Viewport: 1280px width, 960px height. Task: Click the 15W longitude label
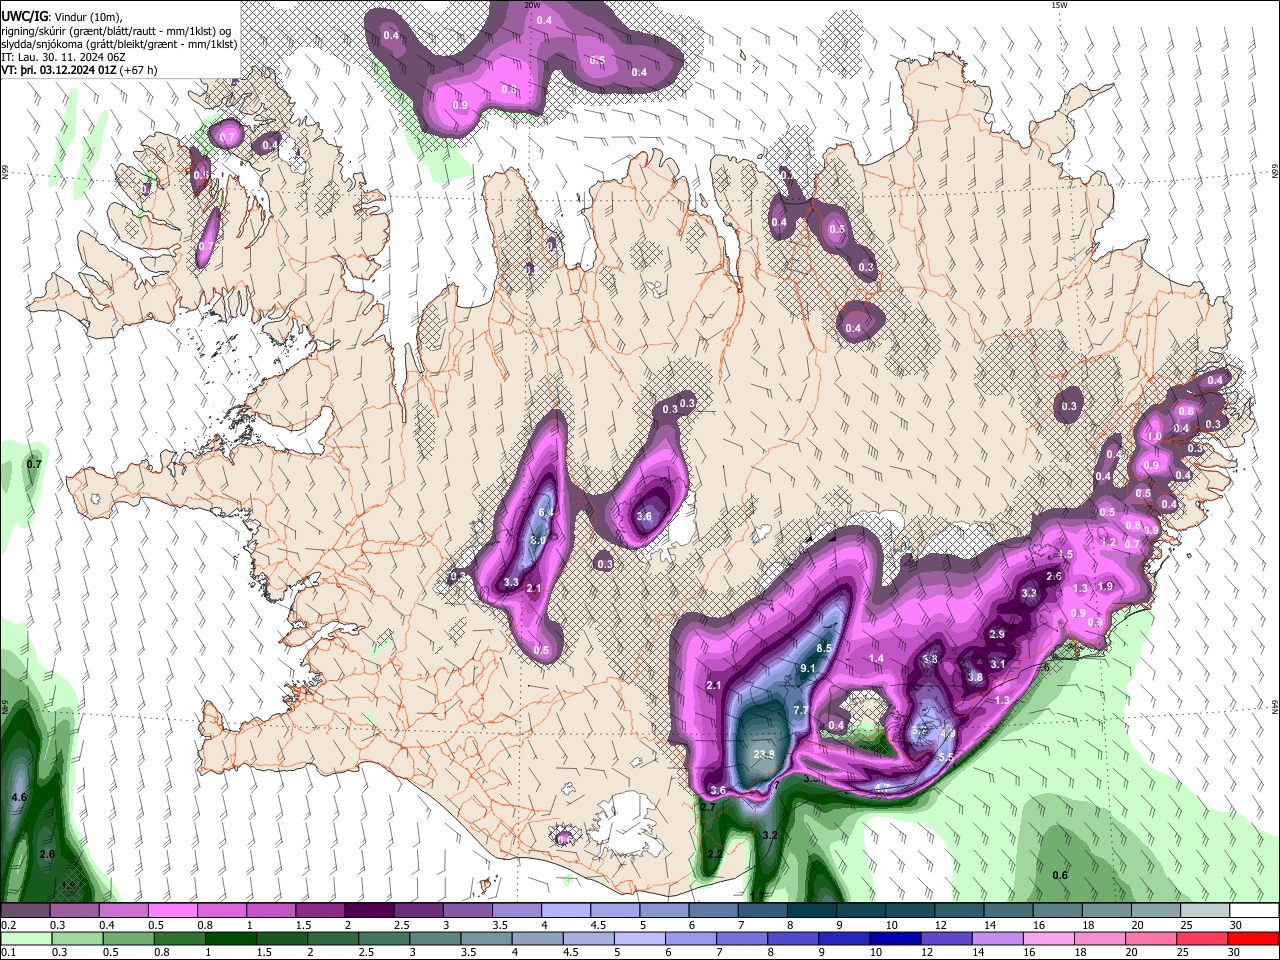[1058, 5]
